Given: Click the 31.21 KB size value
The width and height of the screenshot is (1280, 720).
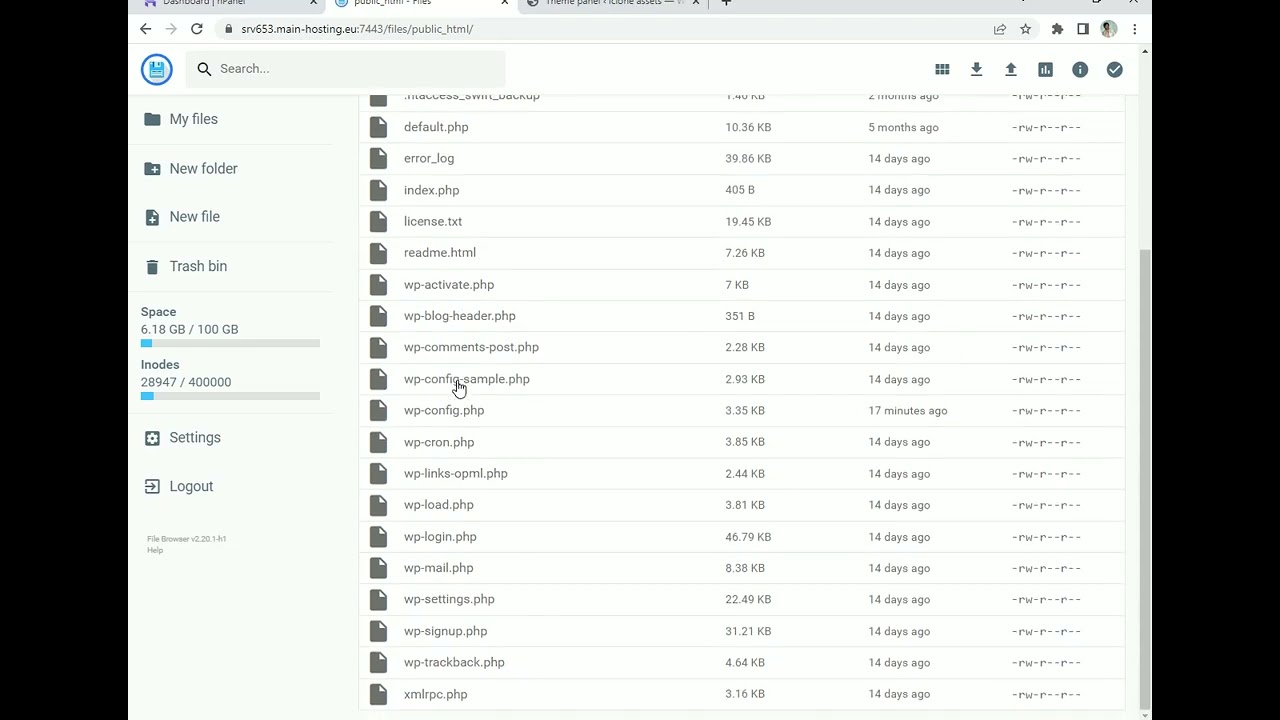Looking at the screenshot, I should 748,631.
